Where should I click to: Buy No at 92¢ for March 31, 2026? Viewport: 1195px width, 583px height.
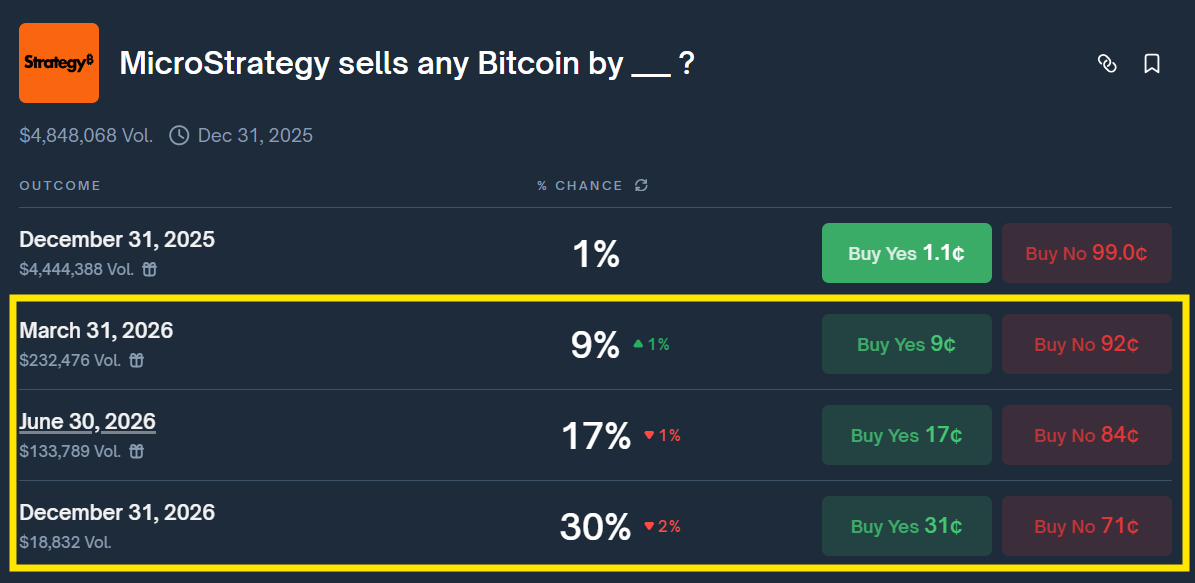click(x=1086, y=344)
